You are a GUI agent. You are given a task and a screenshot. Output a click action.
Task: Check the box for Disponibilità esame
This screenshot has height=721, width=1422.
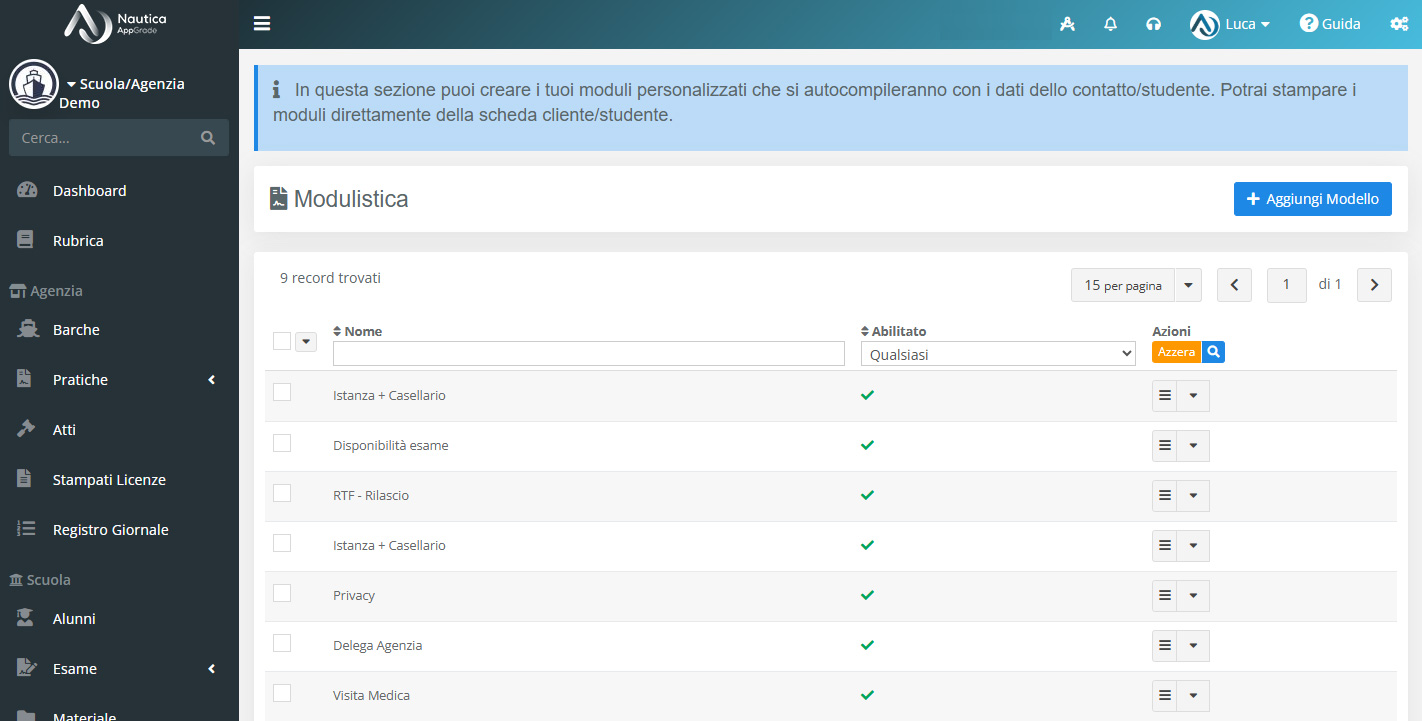282,442
